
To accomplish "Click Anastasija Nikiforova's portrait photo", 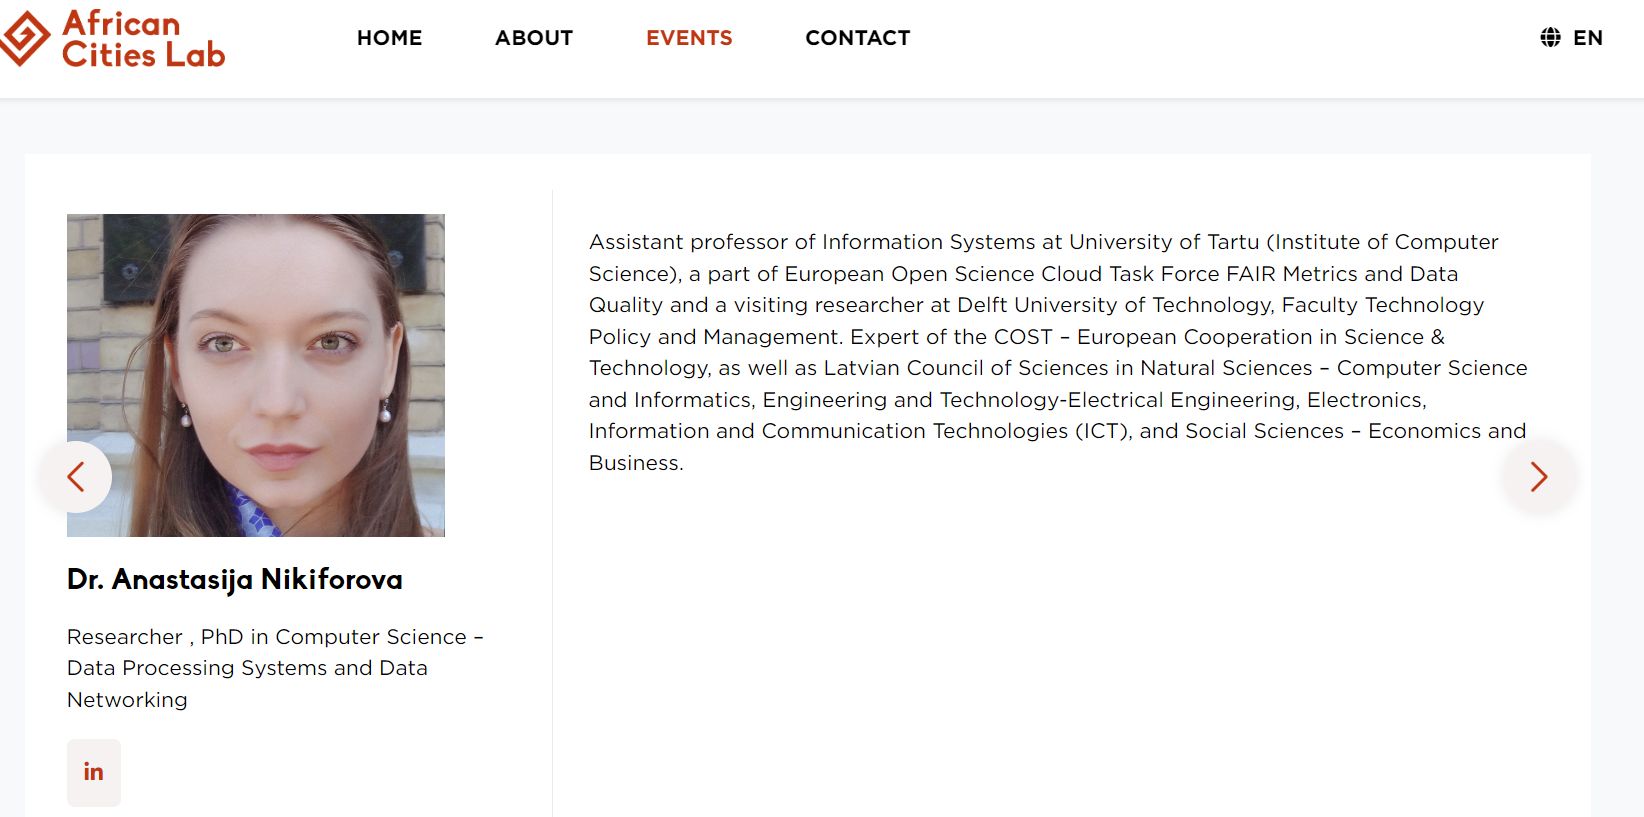I will [x=256, y=375].
